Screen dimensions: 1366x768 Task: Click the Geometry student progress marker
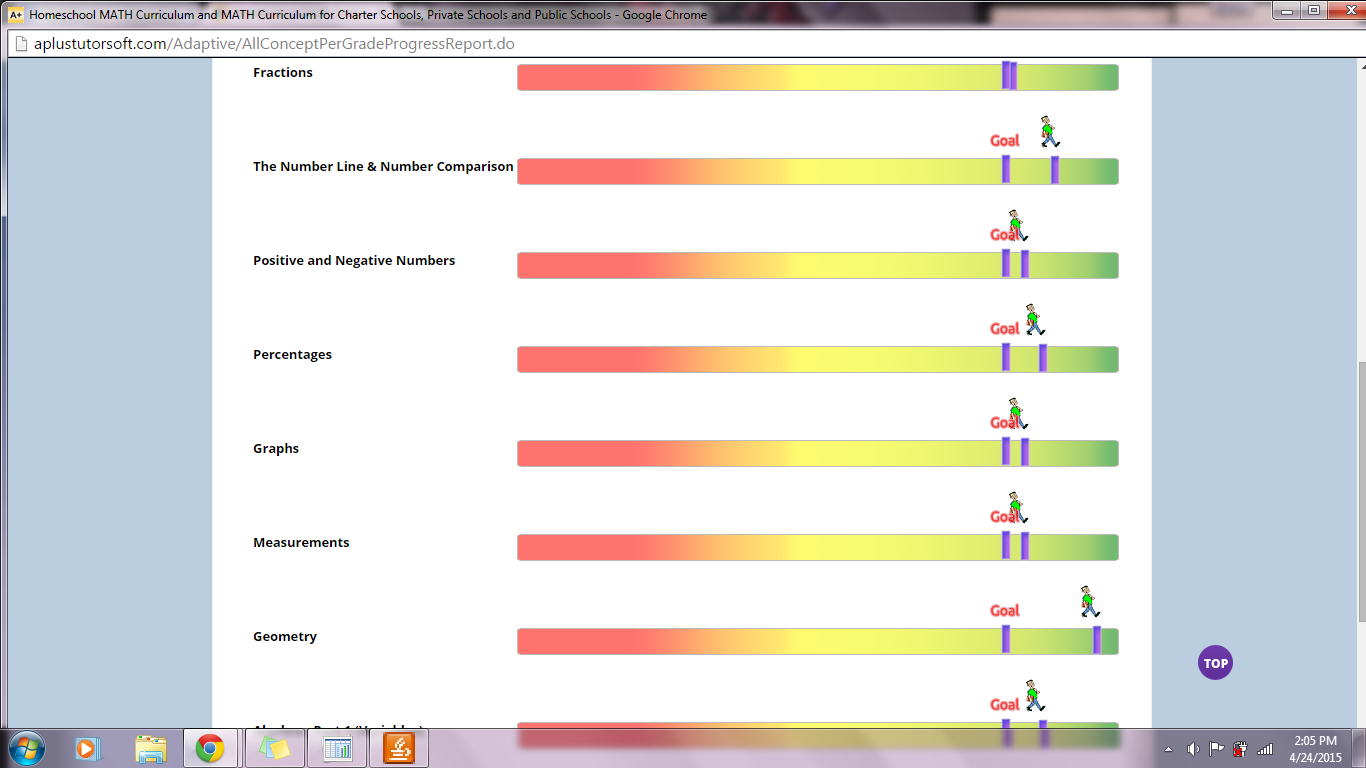(1097, 640)
